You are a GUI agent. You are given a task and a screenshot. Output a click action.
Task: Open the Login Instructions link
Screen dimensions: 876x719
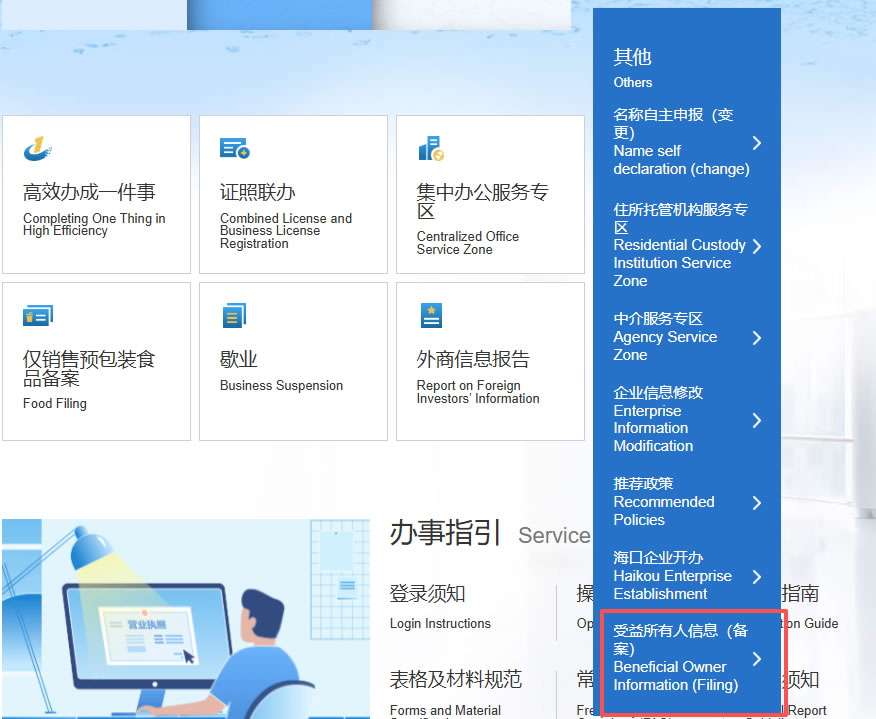(x=440, y=623)
